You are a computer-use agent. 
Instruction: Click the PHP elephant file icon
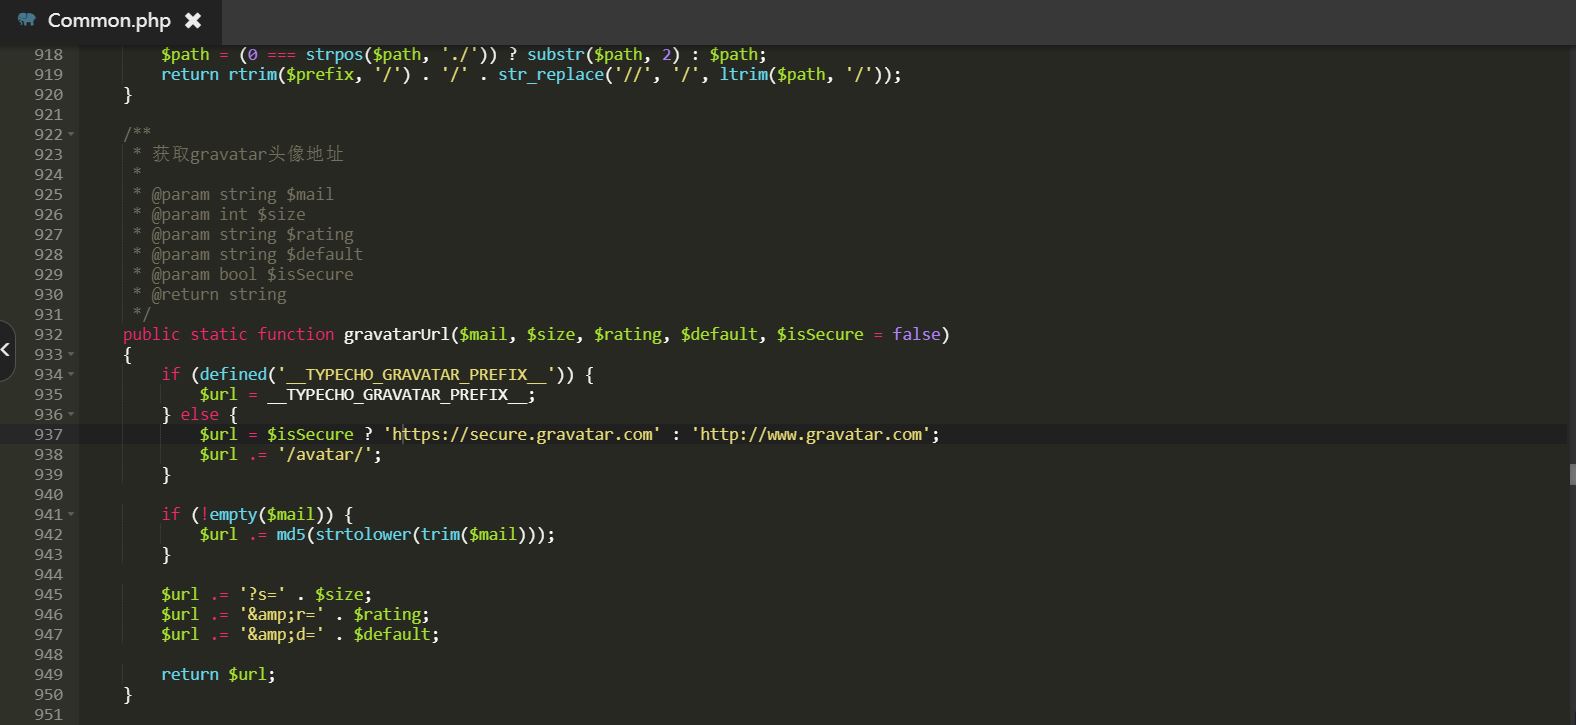(27, 20)
